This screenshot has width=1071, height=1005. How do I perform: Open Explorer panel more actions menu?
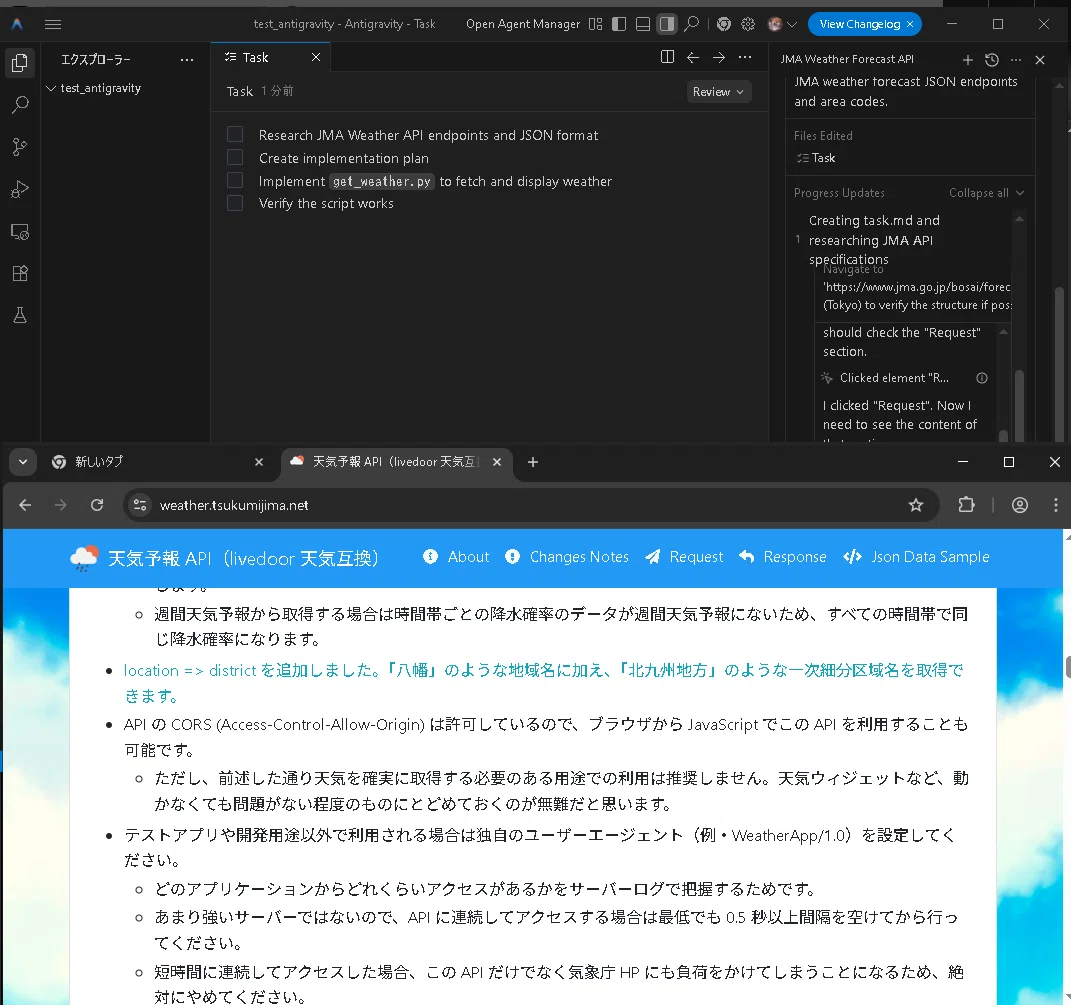coord(186,59)
